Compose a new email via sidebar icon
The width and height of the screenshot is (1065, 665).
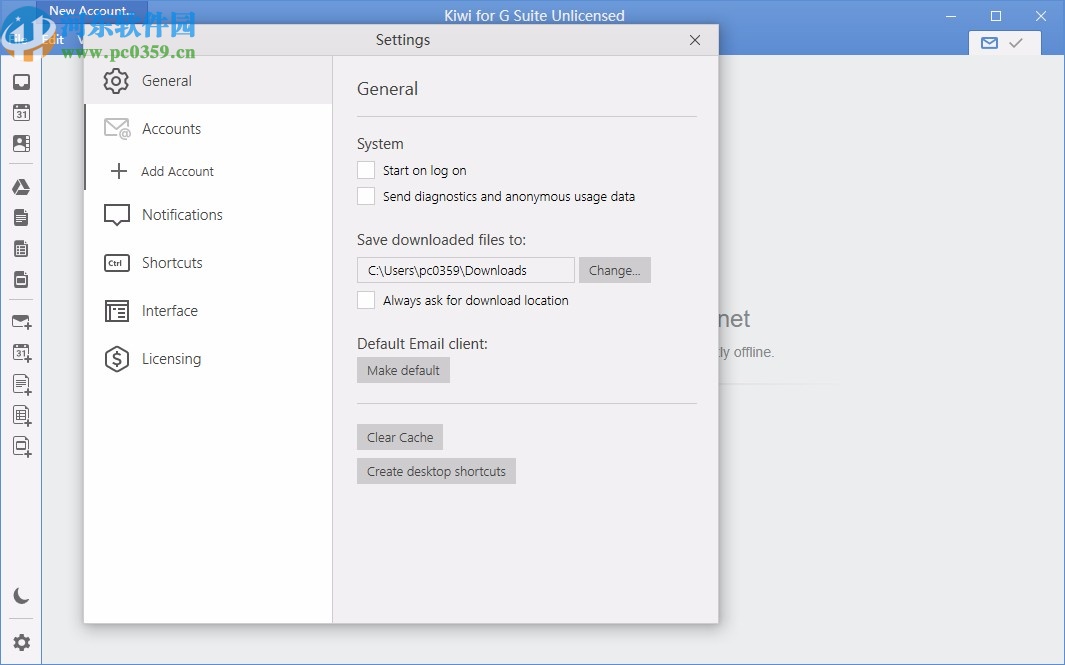(21, 322)
